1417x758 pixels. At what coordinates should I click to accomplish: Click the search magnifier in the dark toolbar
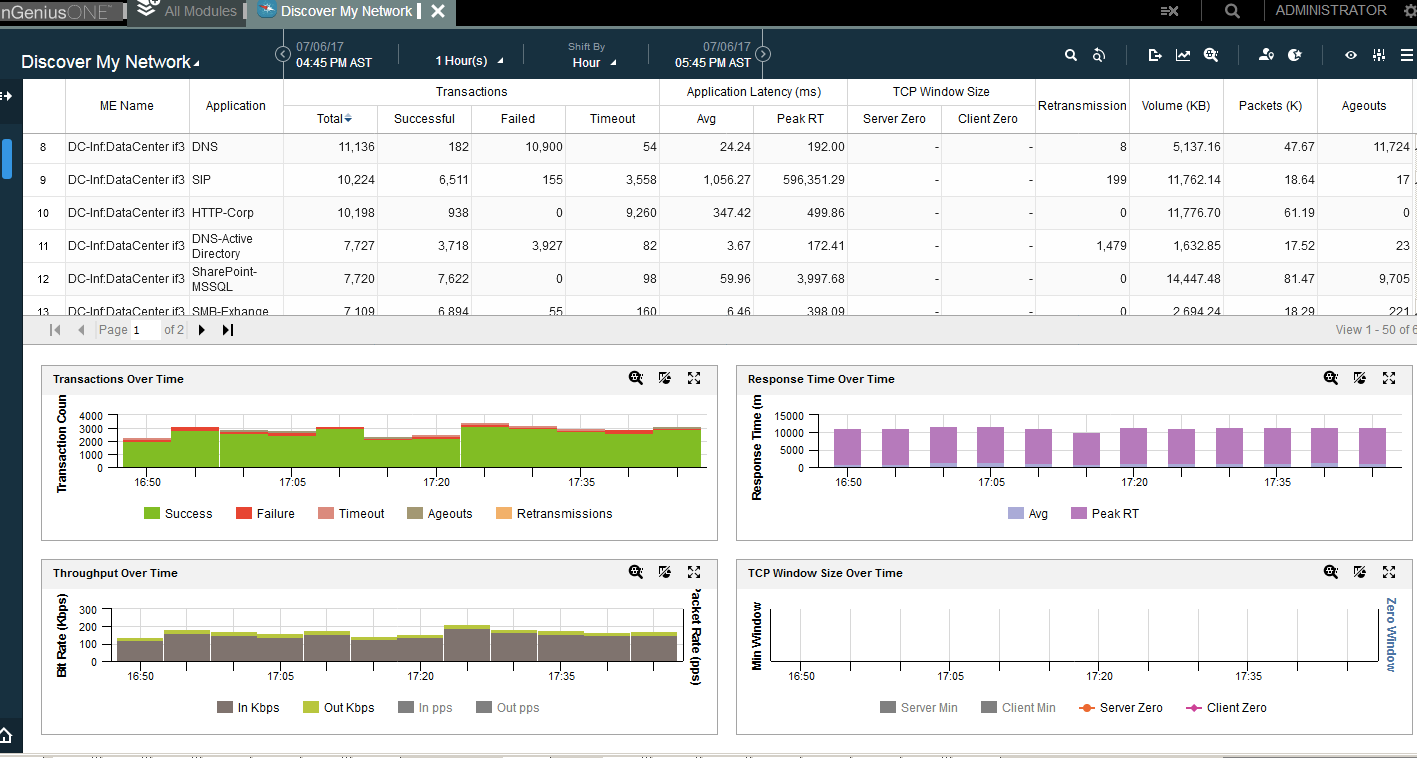coord(1071,55)
